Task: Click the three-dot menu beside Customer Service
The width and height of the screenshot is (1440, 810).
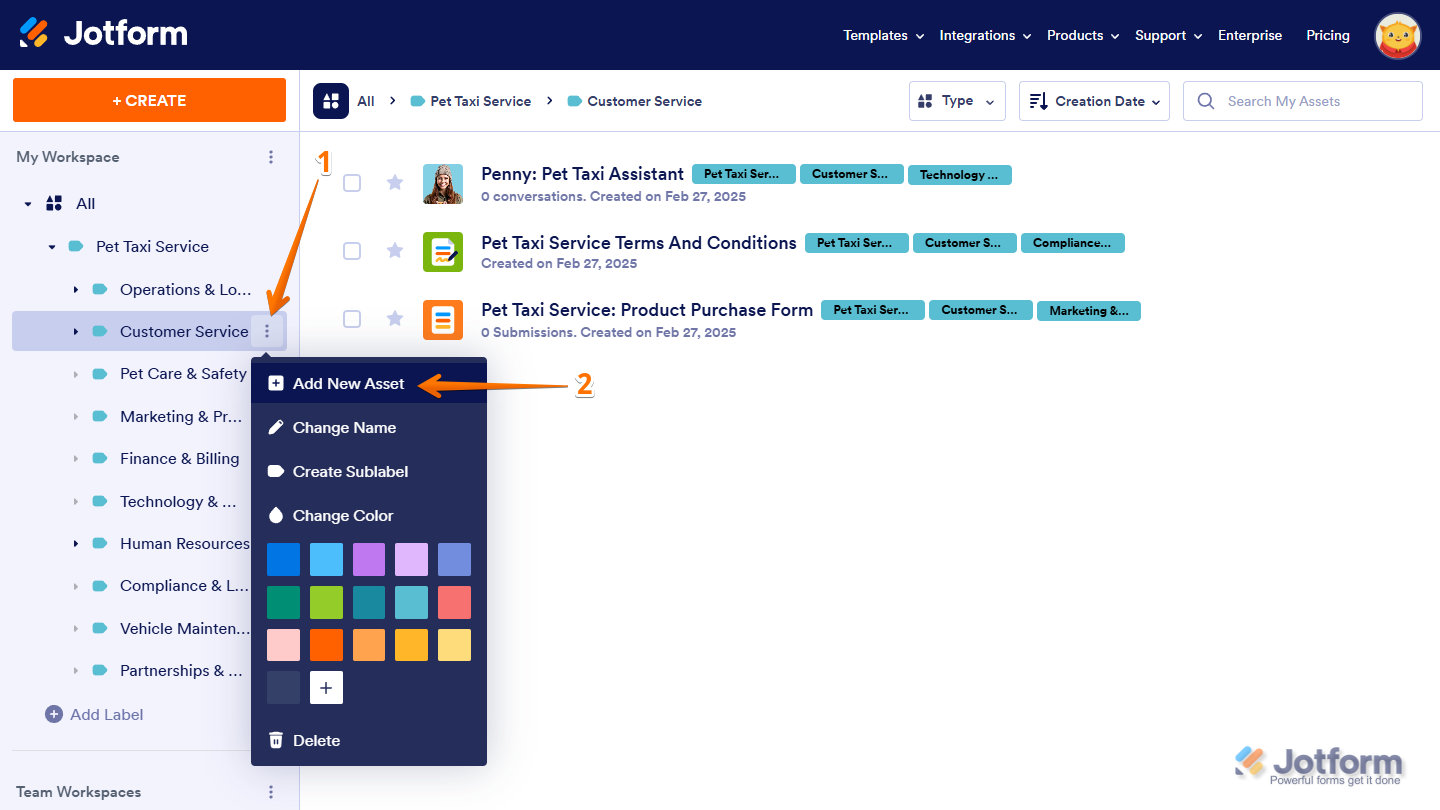Action: click(x=267, y=331)
